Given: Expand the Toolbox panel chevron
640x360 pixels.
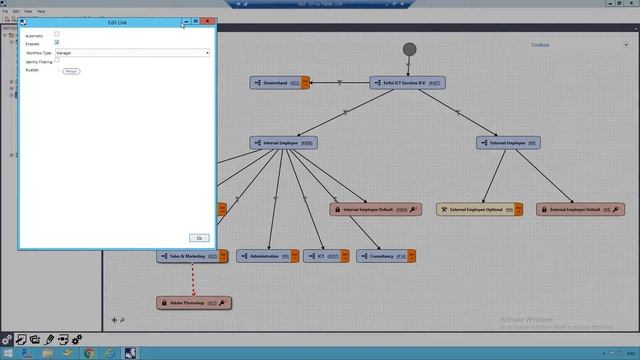Looking at the screenshot, I should [x=626, y=44].
